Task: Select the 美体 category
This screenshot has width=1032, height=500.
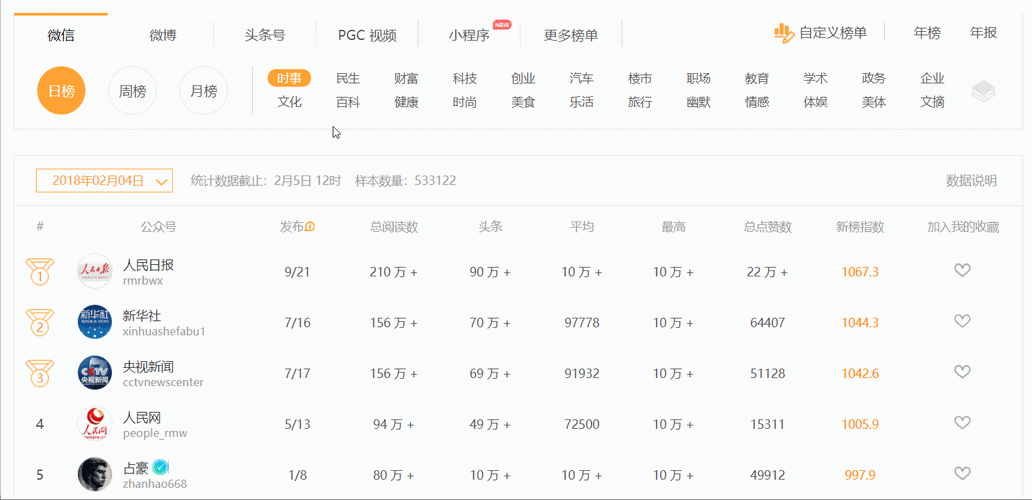Action: (x=874, y=103)
